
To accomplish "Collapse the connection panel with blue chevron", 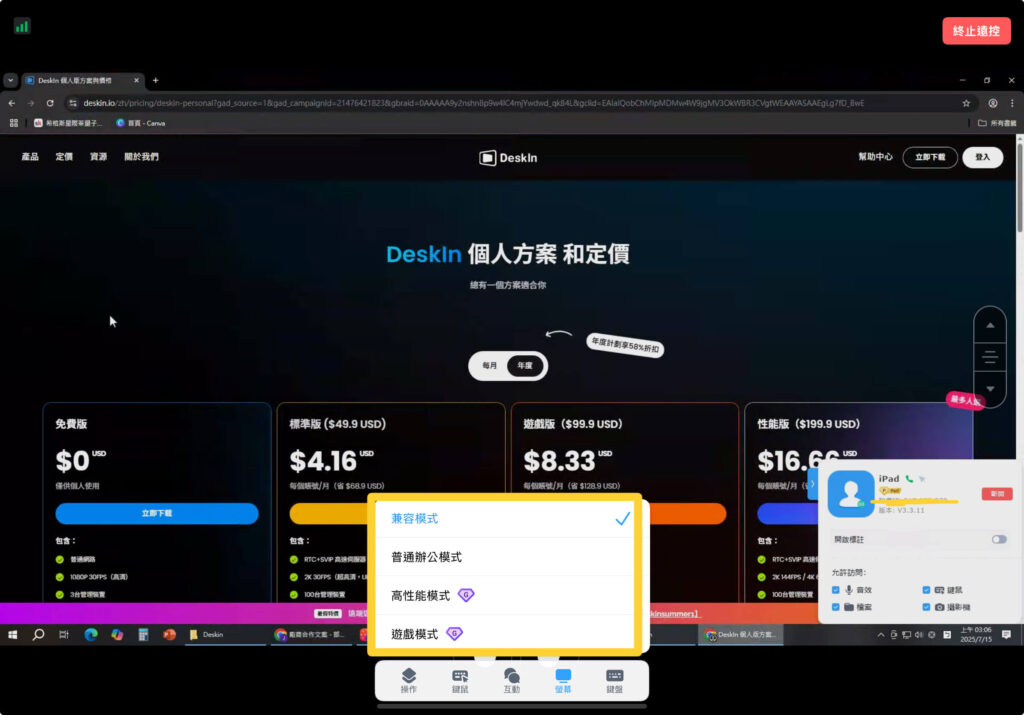I will pyautogui.click(x=813, y=484).
